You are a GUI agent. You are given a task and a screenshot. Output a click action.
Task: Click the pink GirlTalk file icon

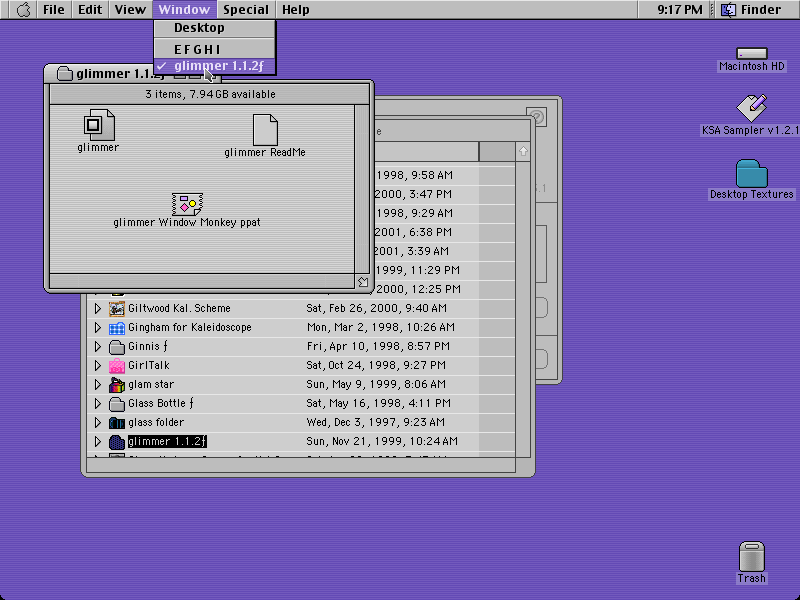pos(117,366)
